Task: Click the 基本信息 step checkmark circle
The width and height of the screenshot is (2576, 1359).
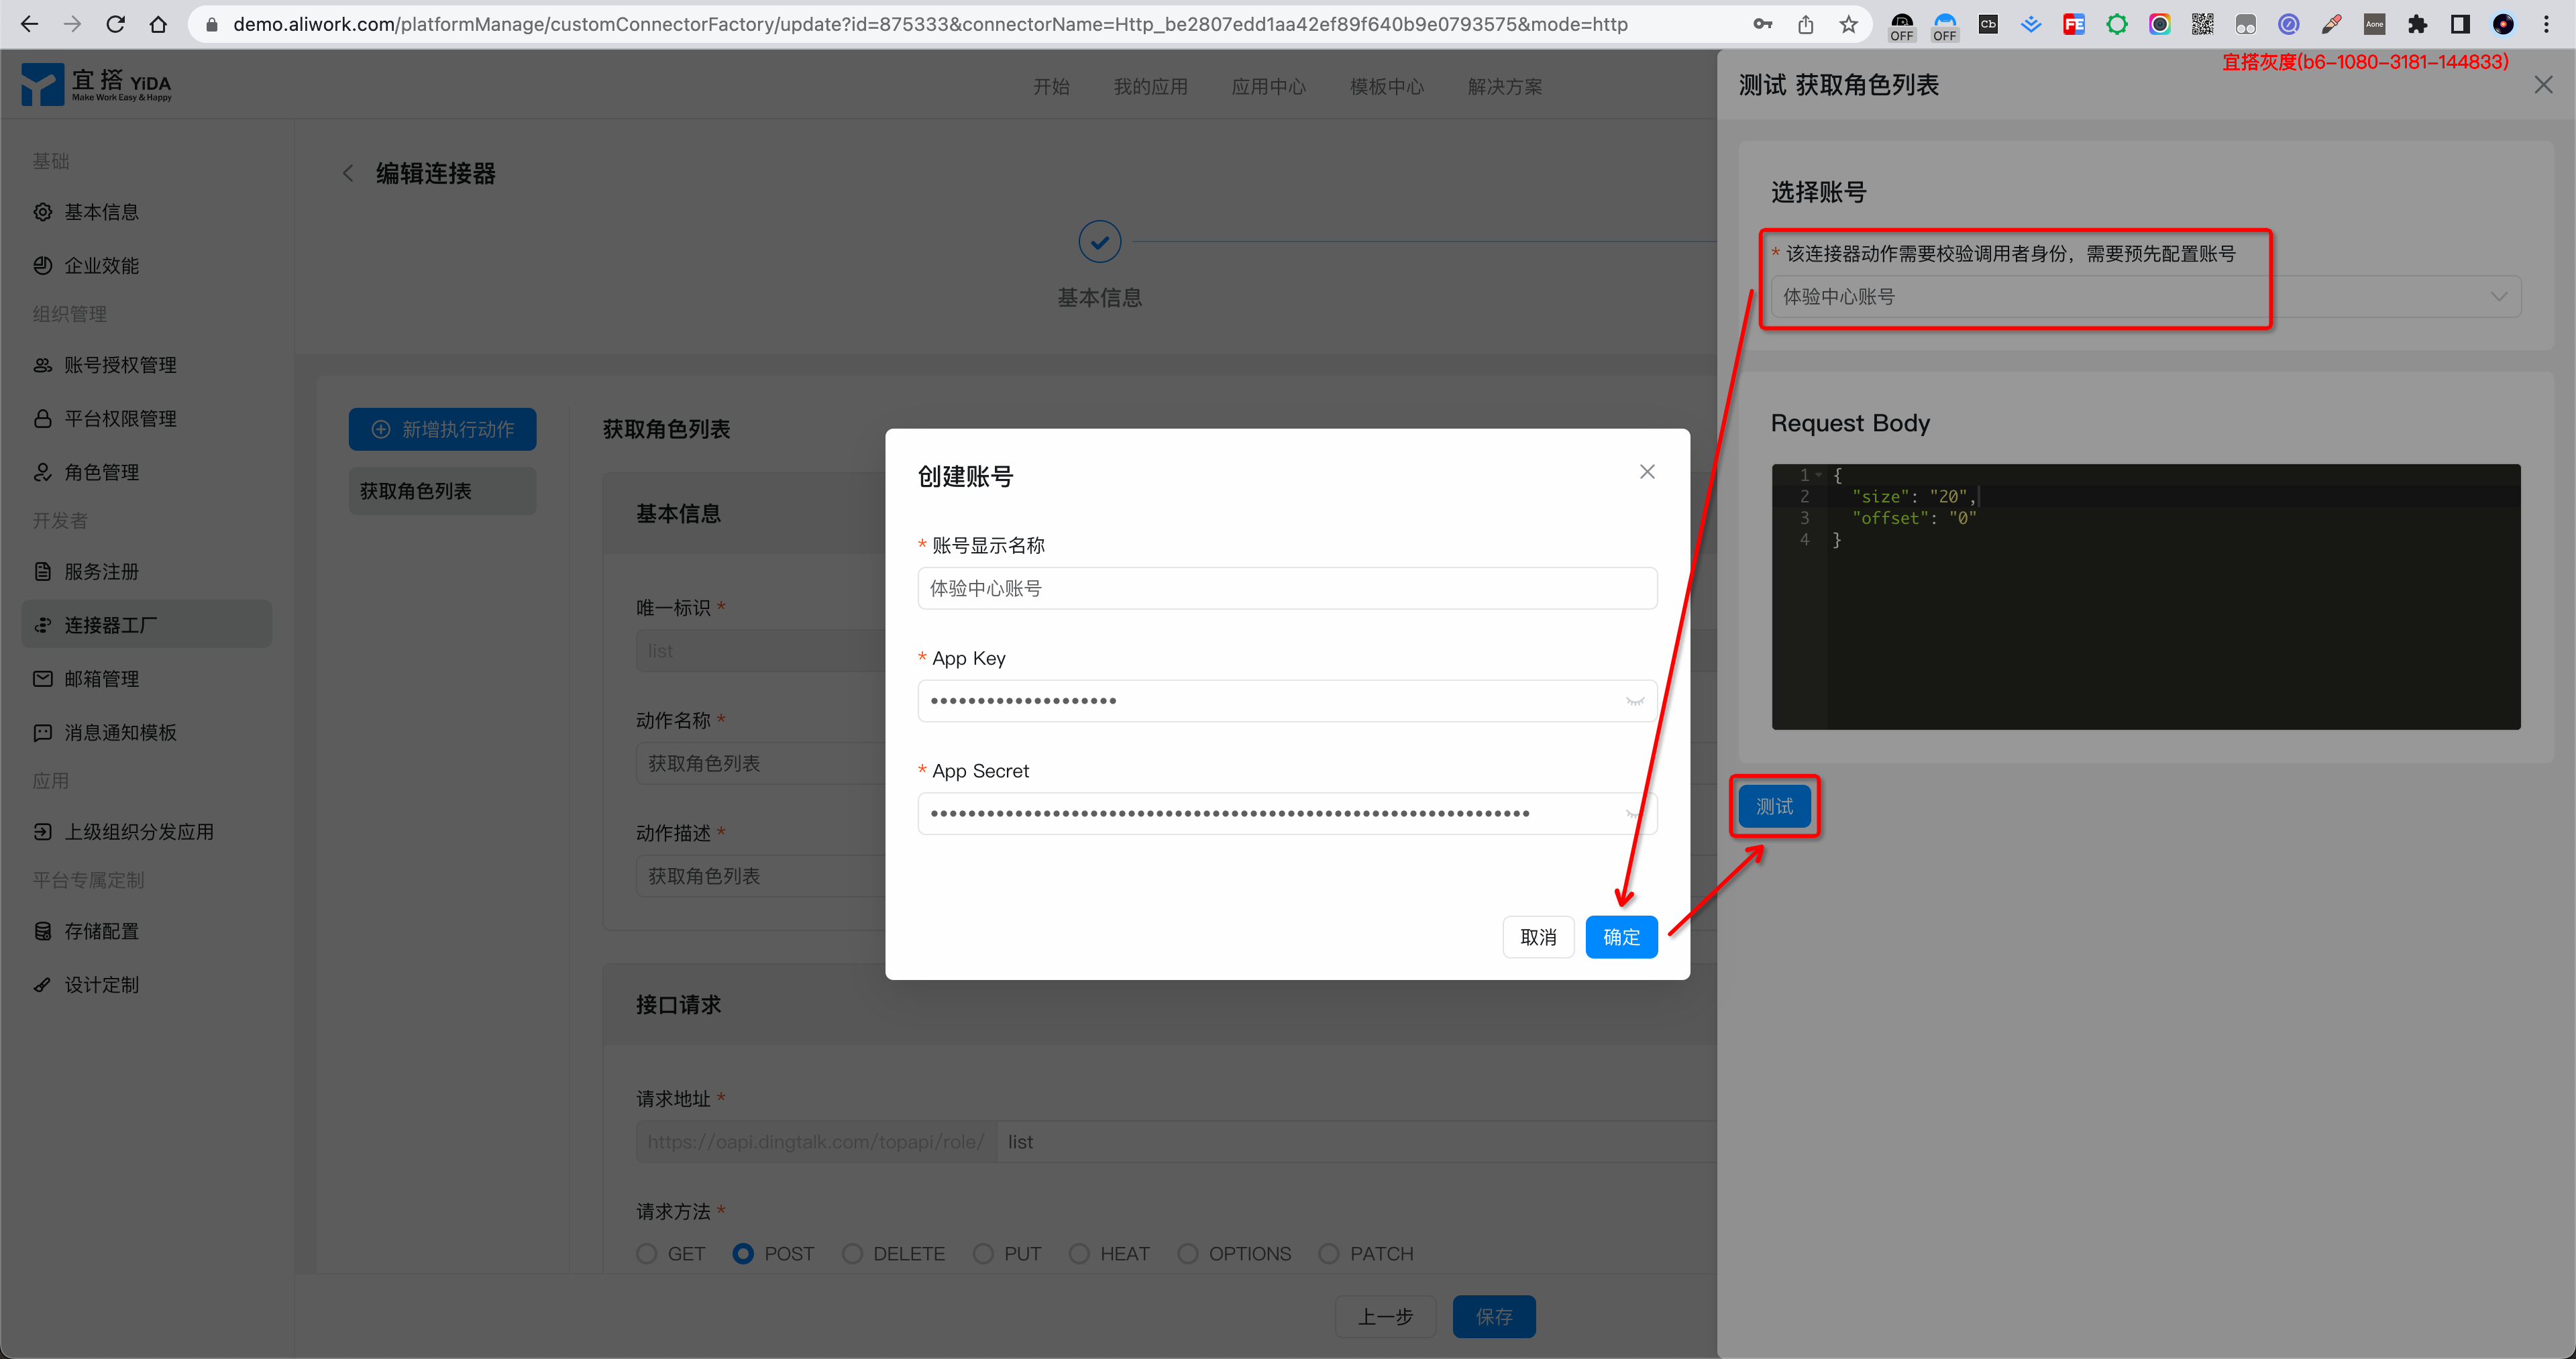Action: tap(1099, 242)
